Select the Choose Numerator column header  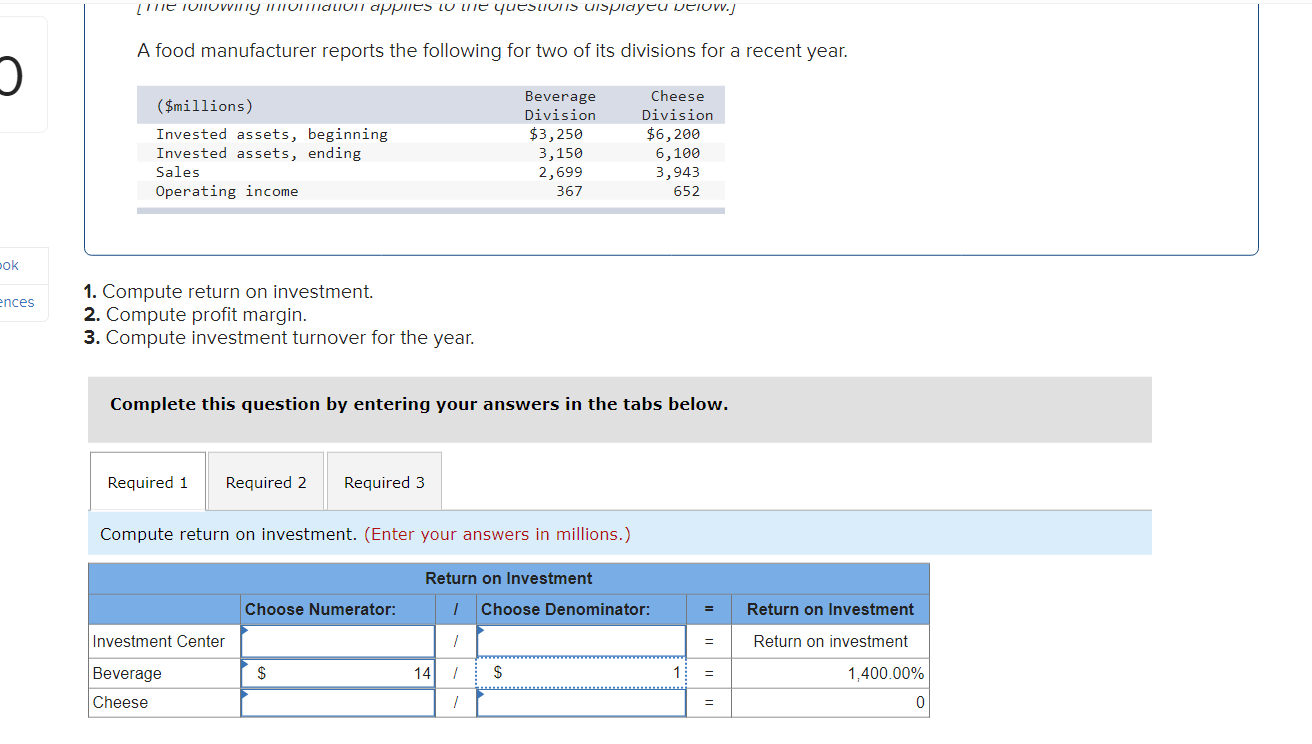(x=320, y=609)
